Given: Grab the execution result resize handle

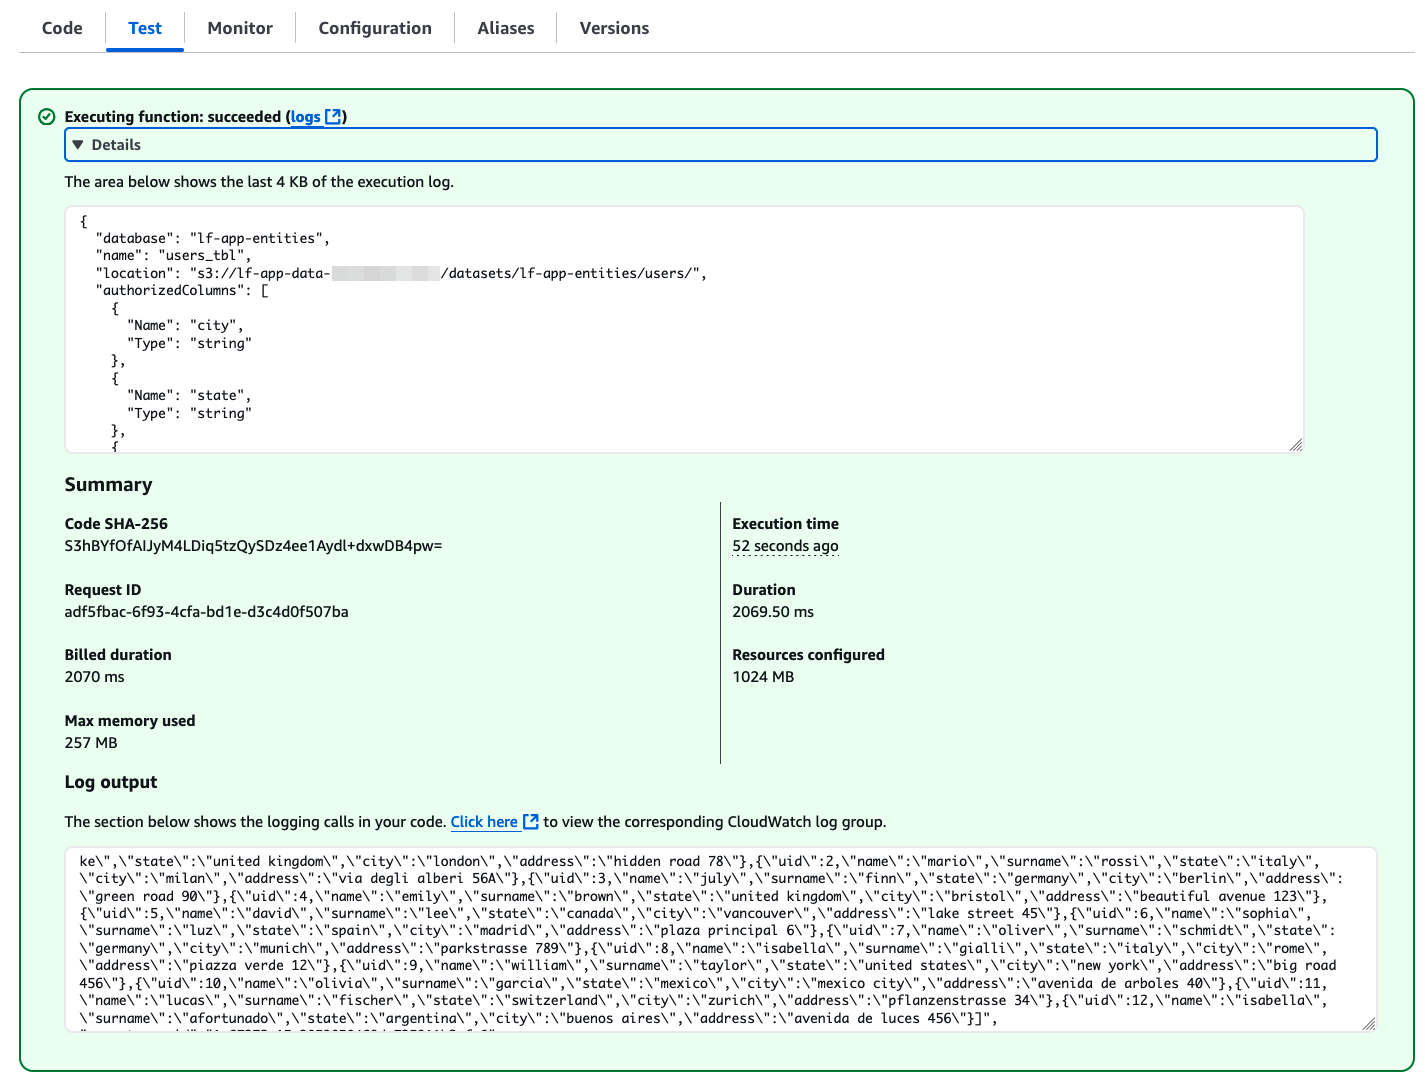Looking at the screenshot, I should point(1296,445).
